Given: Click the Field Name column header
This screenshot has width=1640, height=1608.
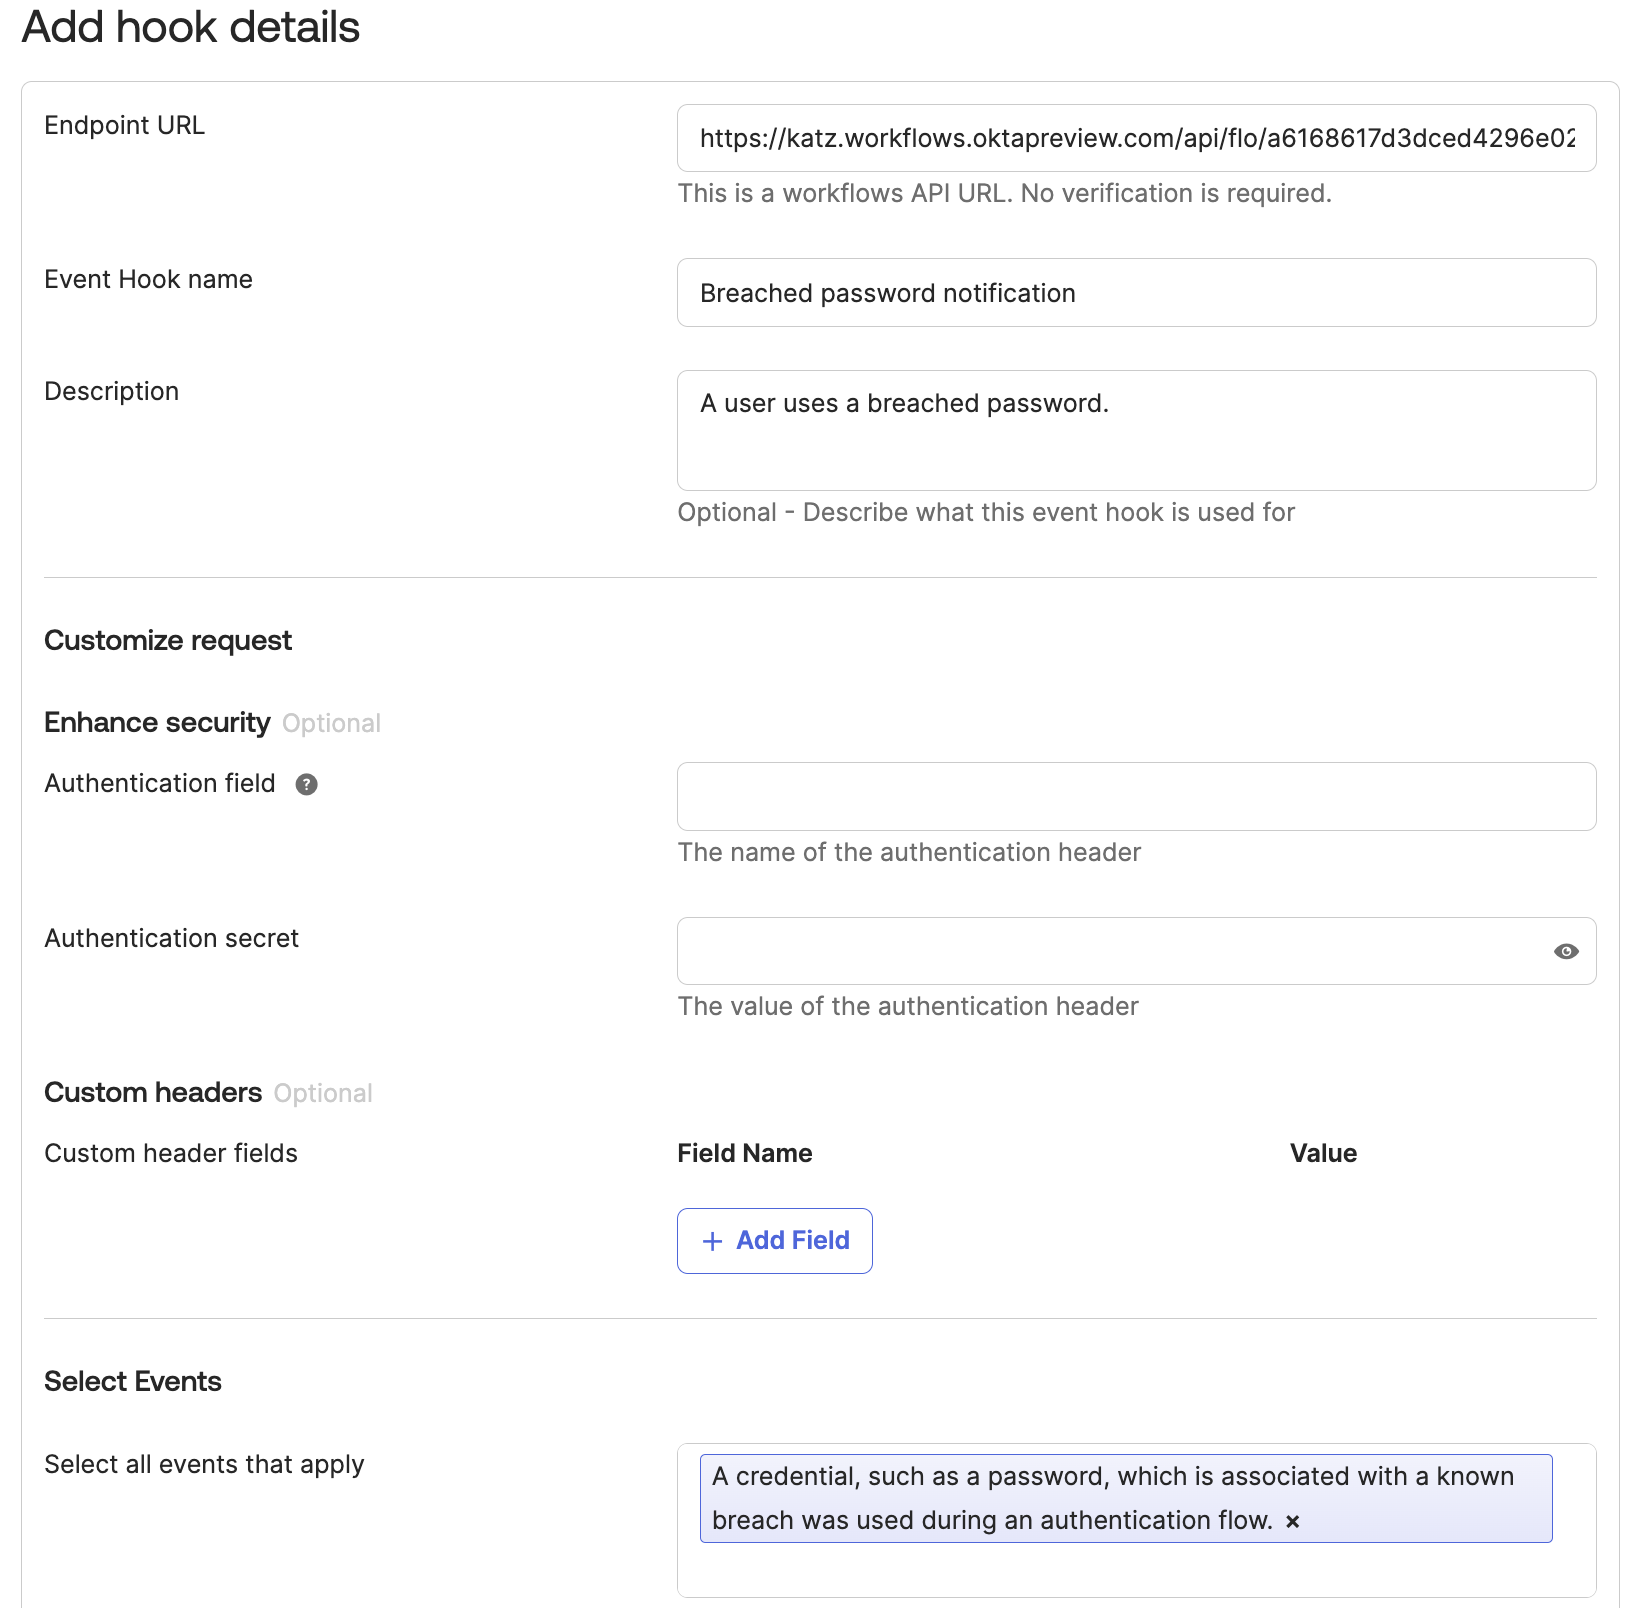Looking at the screenshot, I should click(744, 1153).
